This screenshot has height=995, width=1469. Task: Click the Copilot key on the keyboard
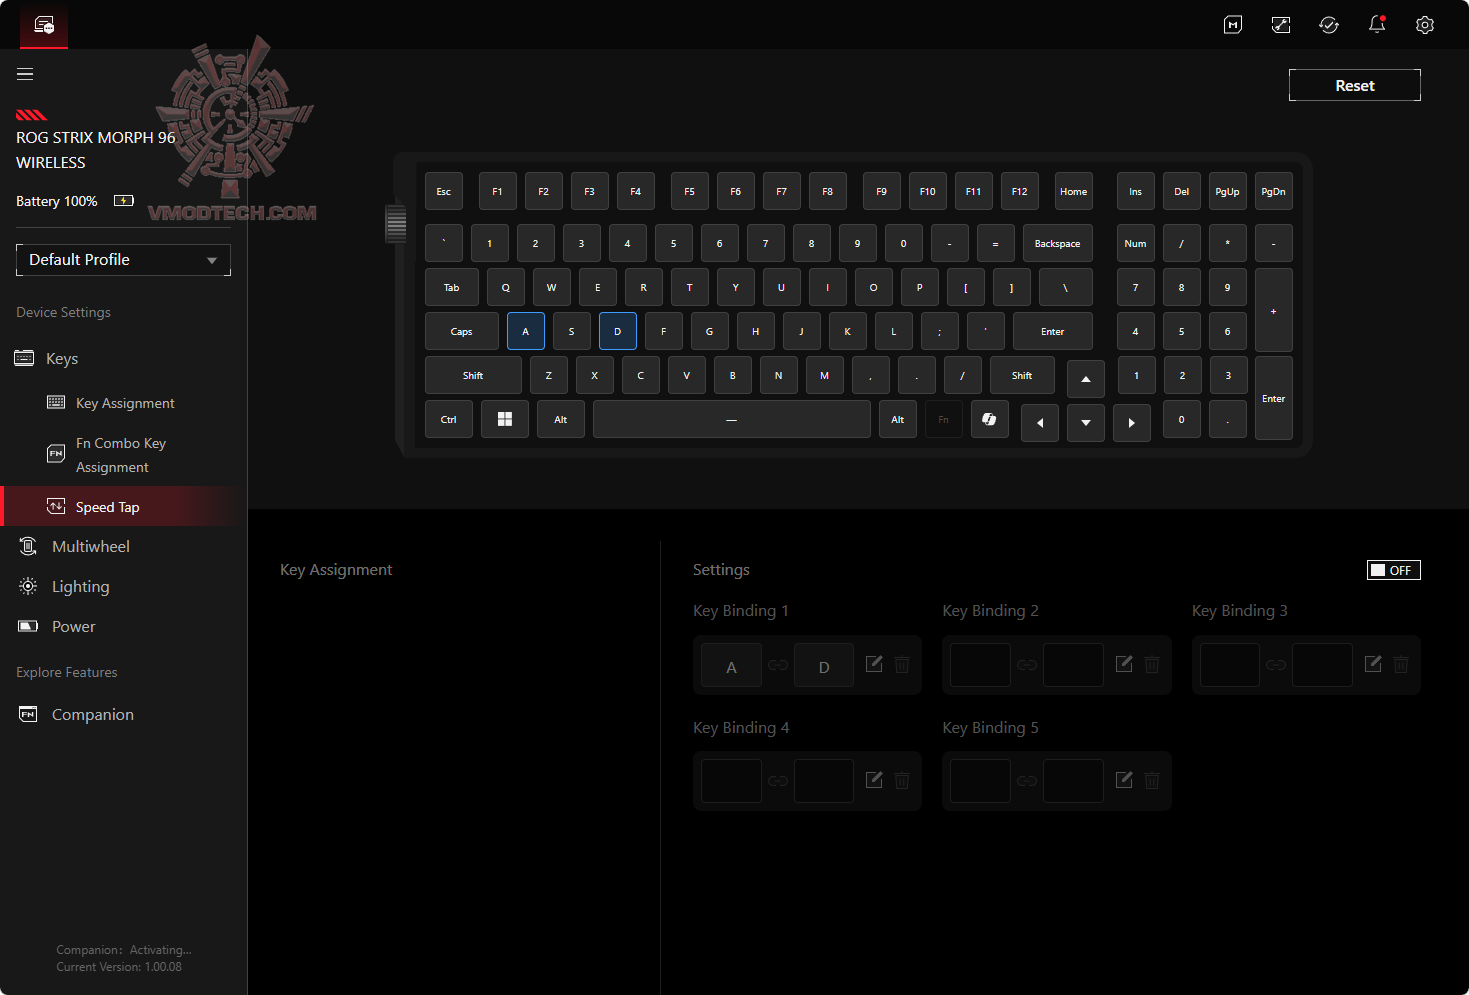[989, 420]
